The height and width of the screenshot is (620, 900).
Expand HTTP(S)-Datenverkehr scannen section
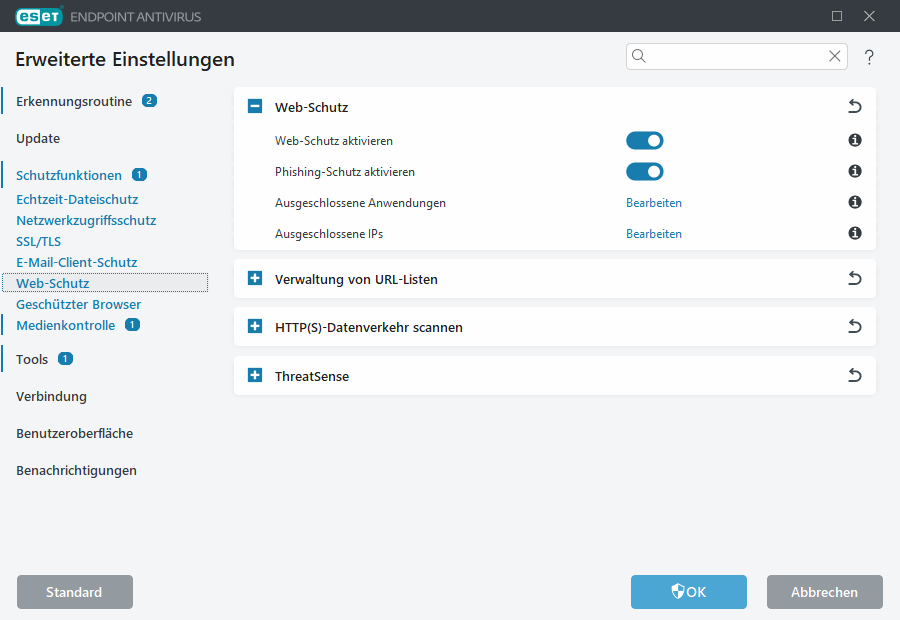[x=255, y=327]
